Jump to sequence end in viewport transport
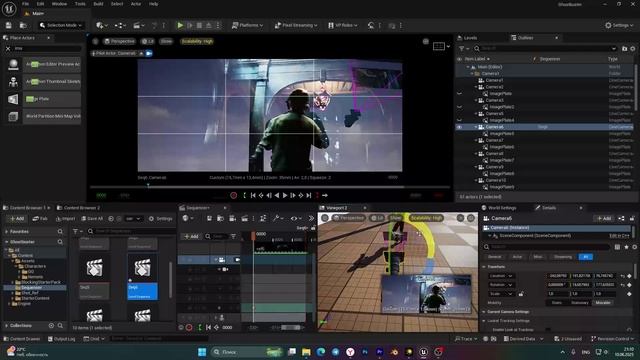Screen dimensions: 640x360 click(x=309, y=196)
